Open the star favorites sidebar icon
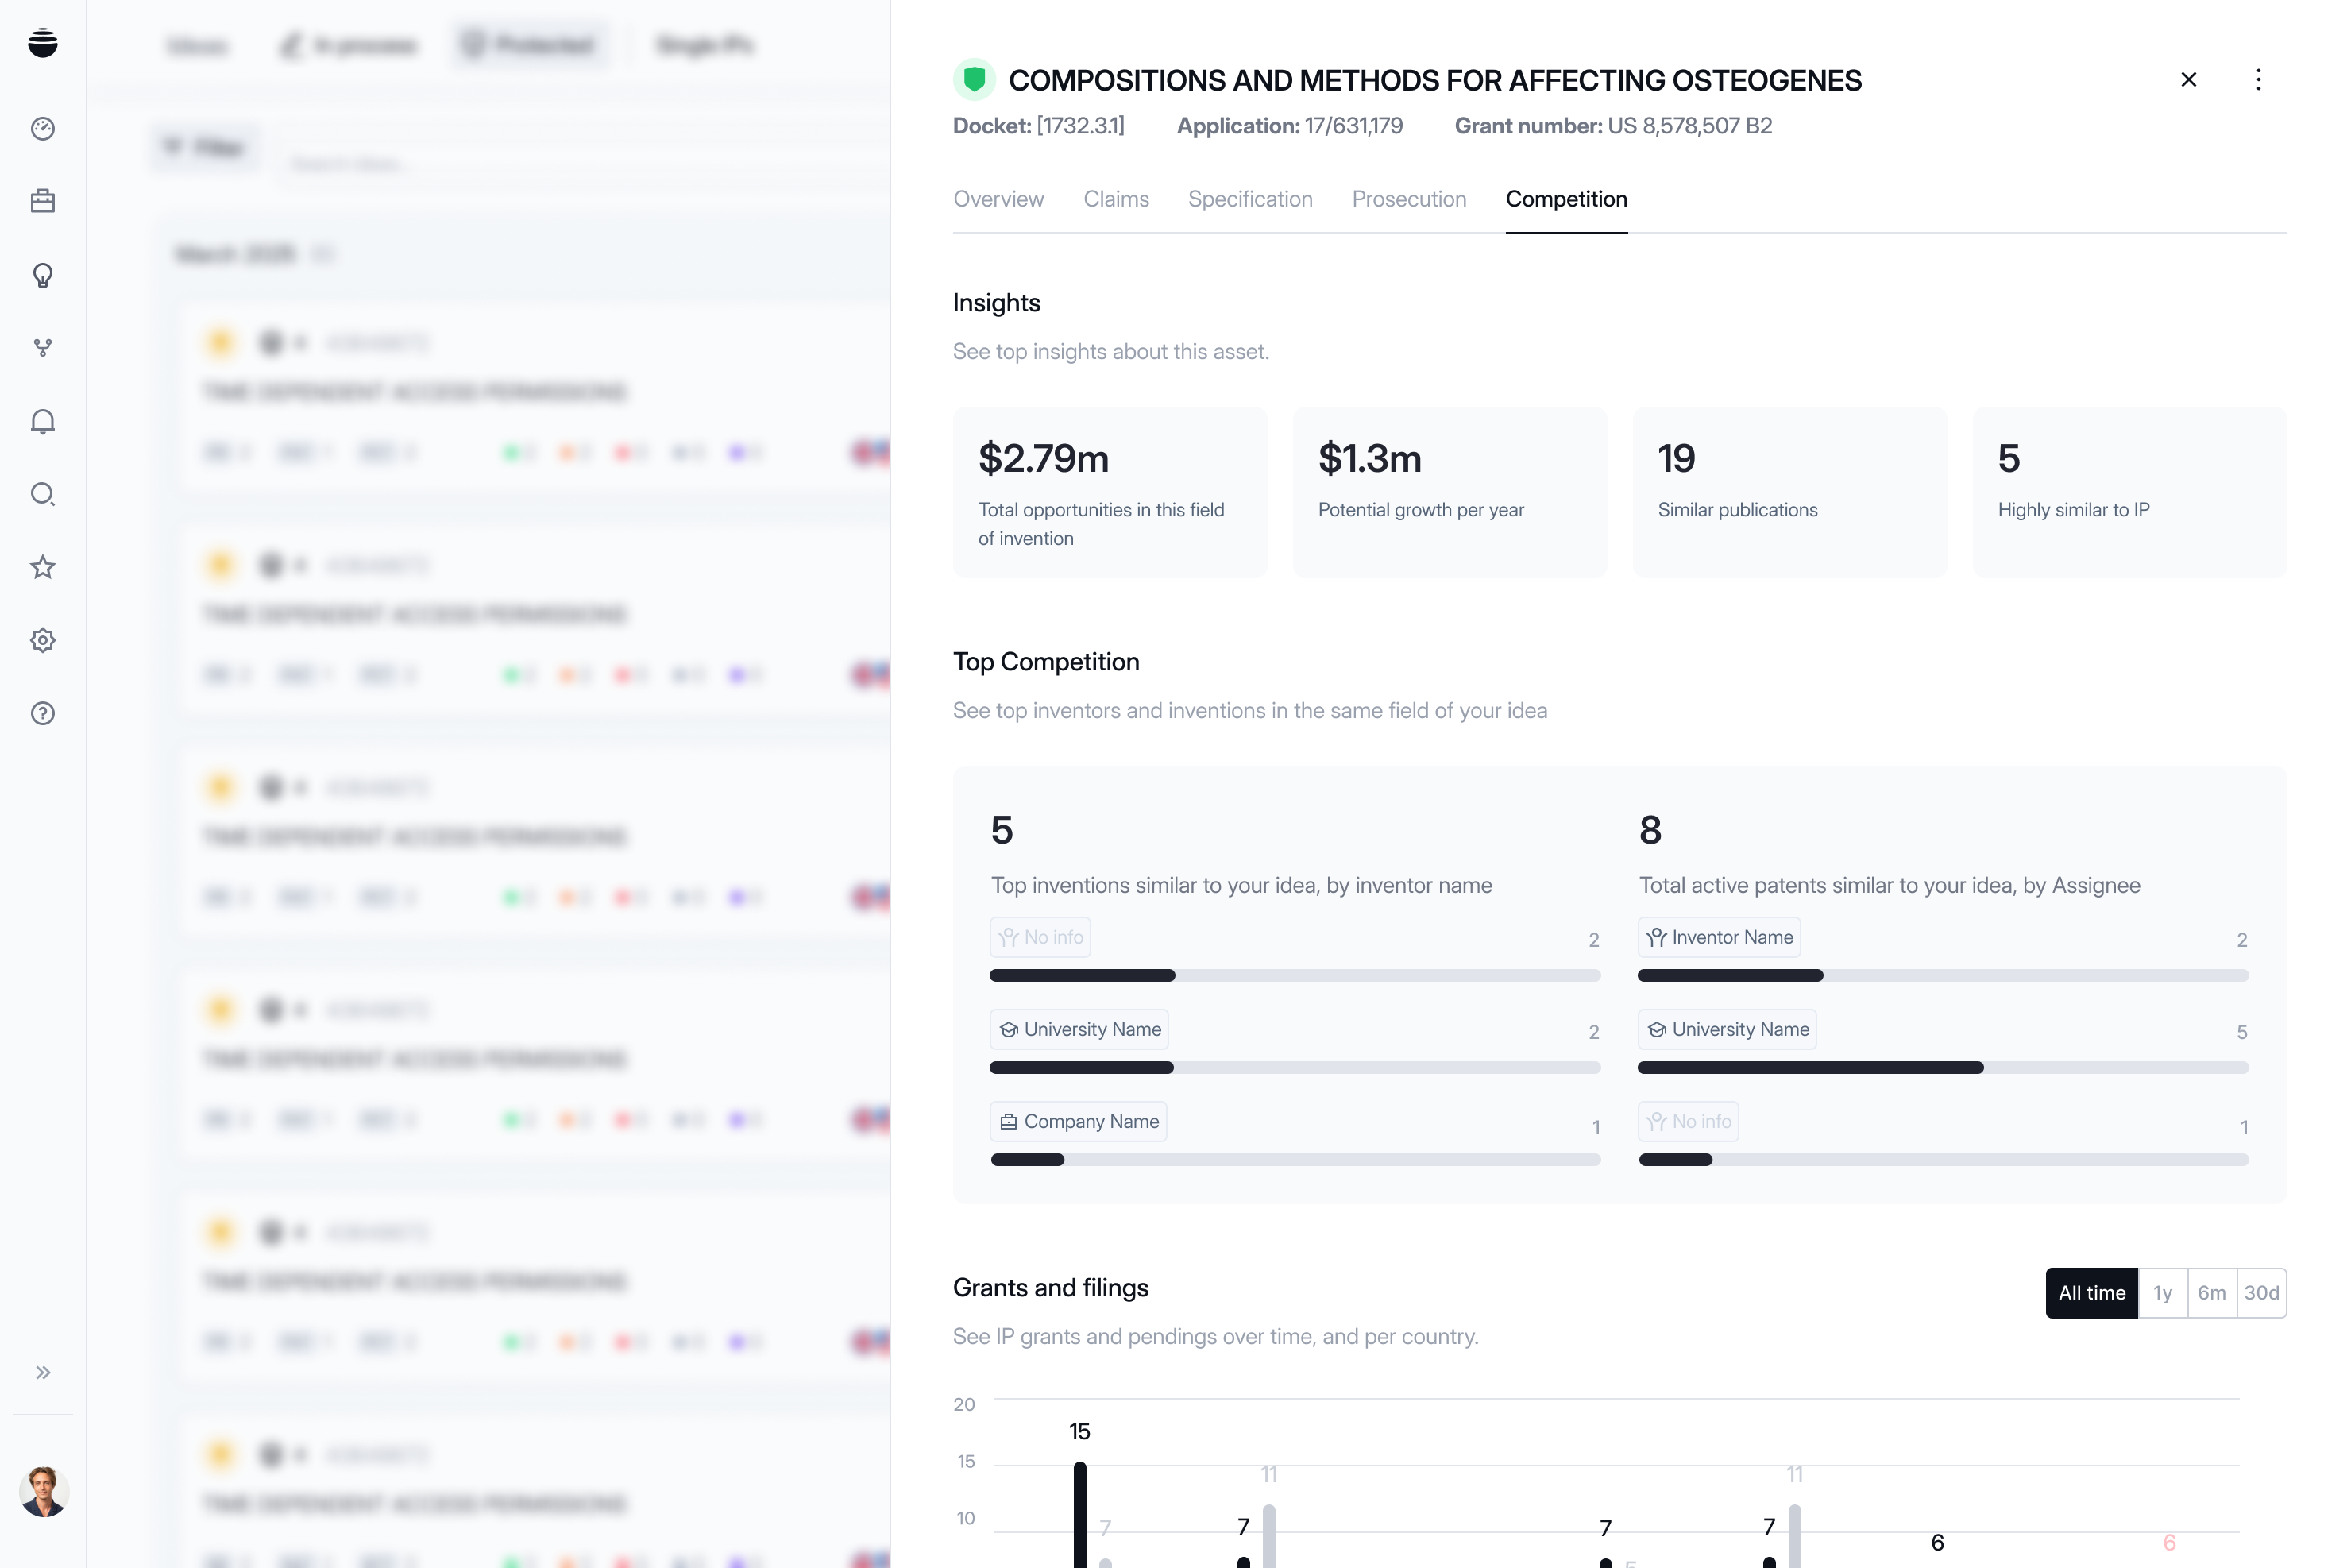The width and height of the screenshot is (2351, 1568). tap(43, 567)
